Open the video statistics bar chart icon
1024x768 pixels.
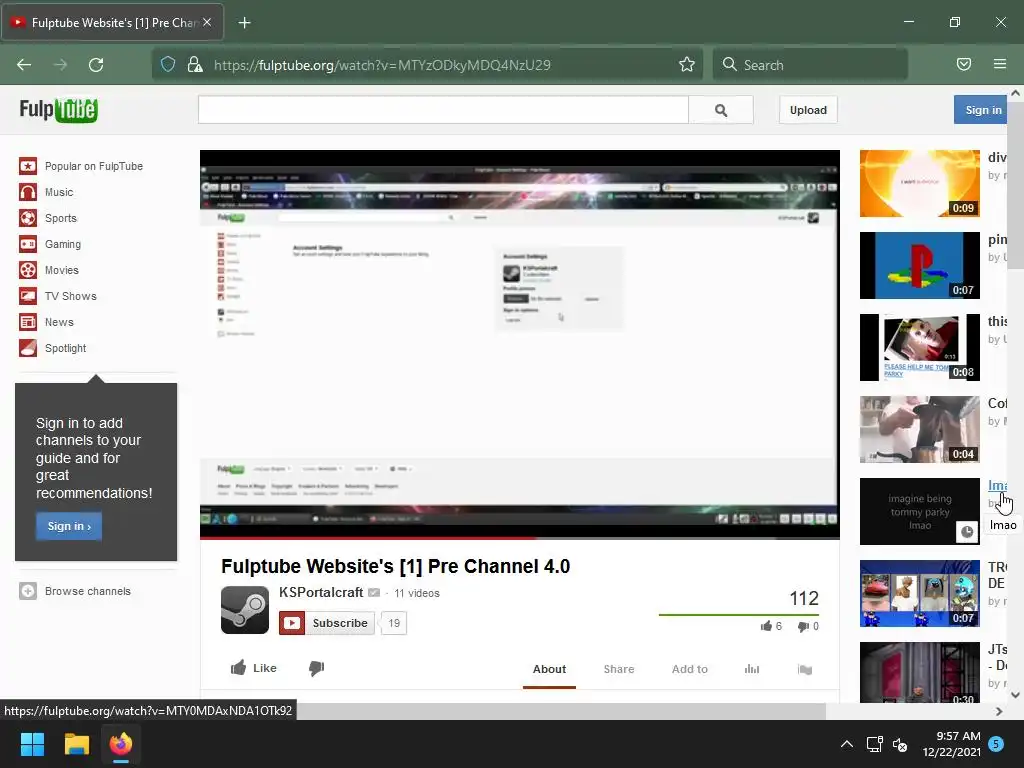[752, 669]
